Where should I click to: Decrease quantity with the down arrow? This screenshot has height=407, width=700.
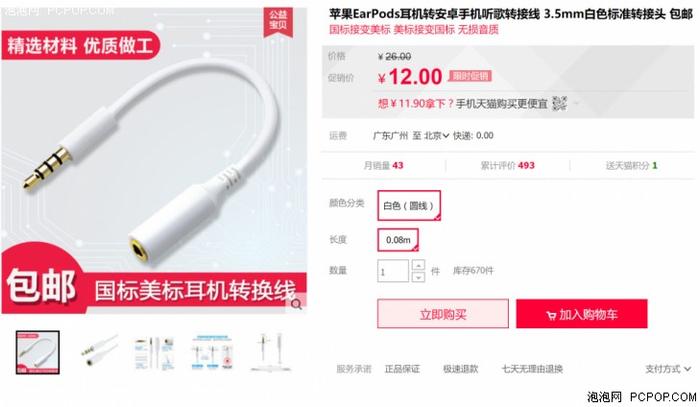[x=418, y=277]
